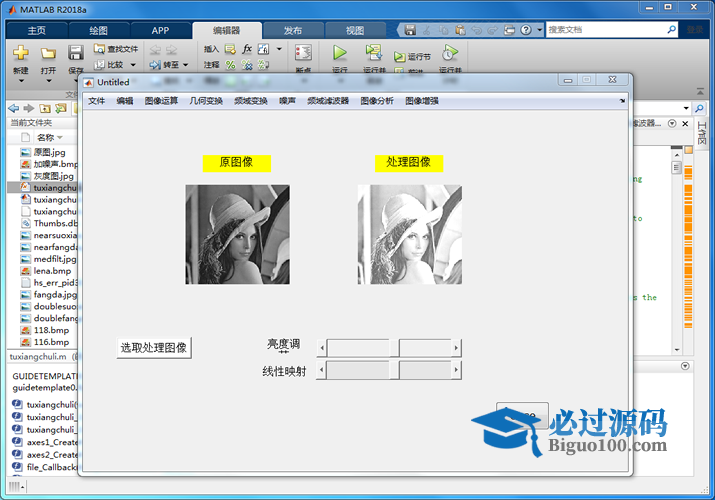Switch to the APP tab
The width and height of the screenshot is (715, 500).
click(x=161, y=31)
